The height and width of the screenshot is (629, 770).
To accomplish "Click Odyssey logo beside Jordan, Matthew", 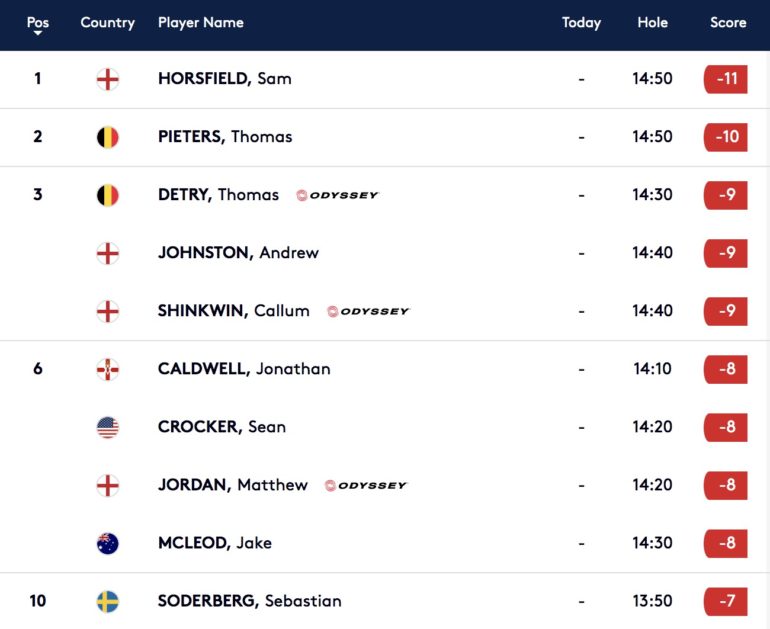I will [366, 485].
